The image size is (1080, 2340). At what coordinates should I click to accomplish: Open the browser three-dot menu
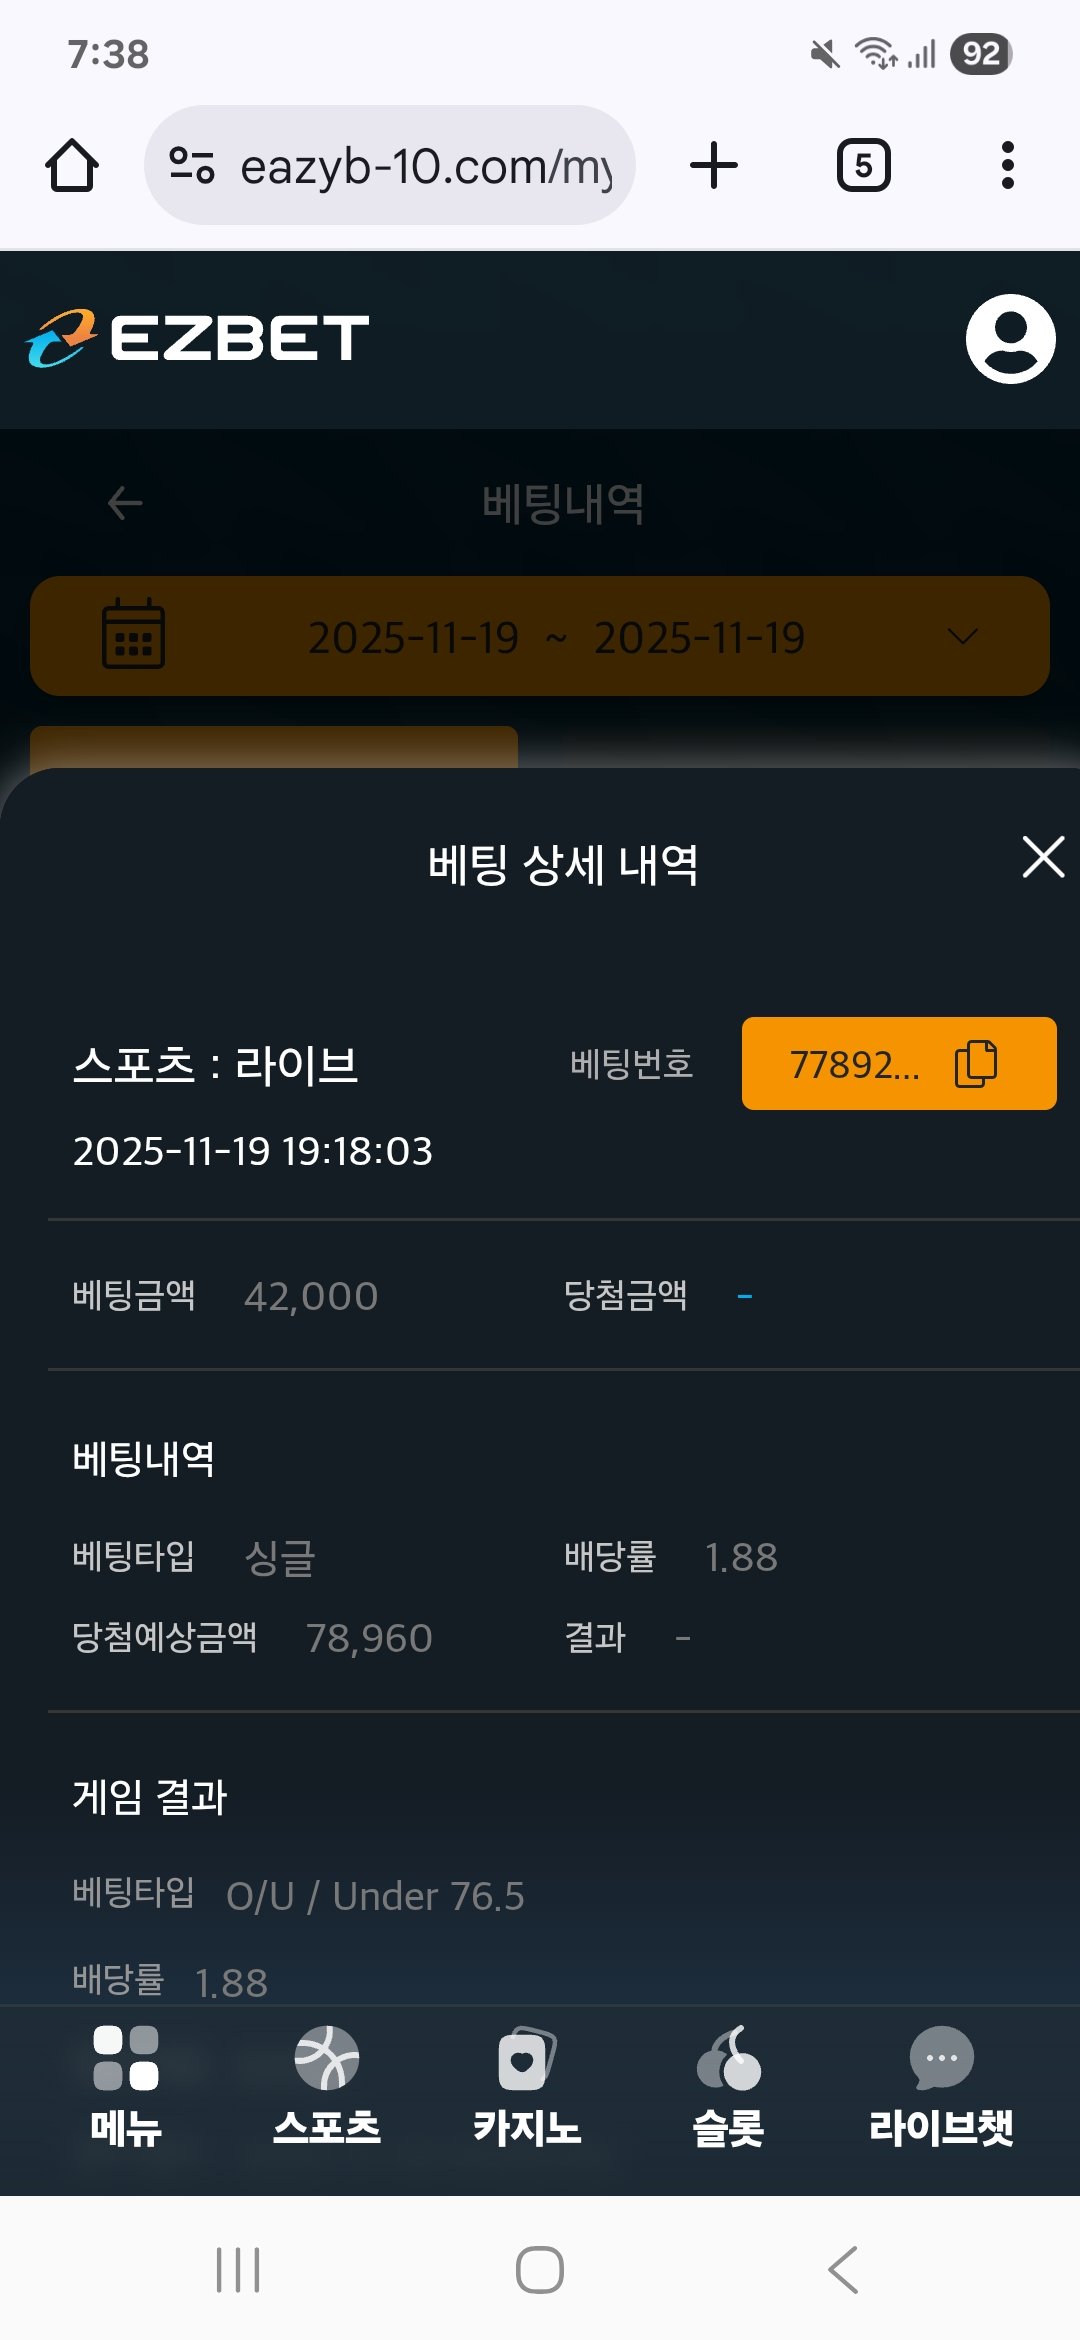[x=1007, y=165]
